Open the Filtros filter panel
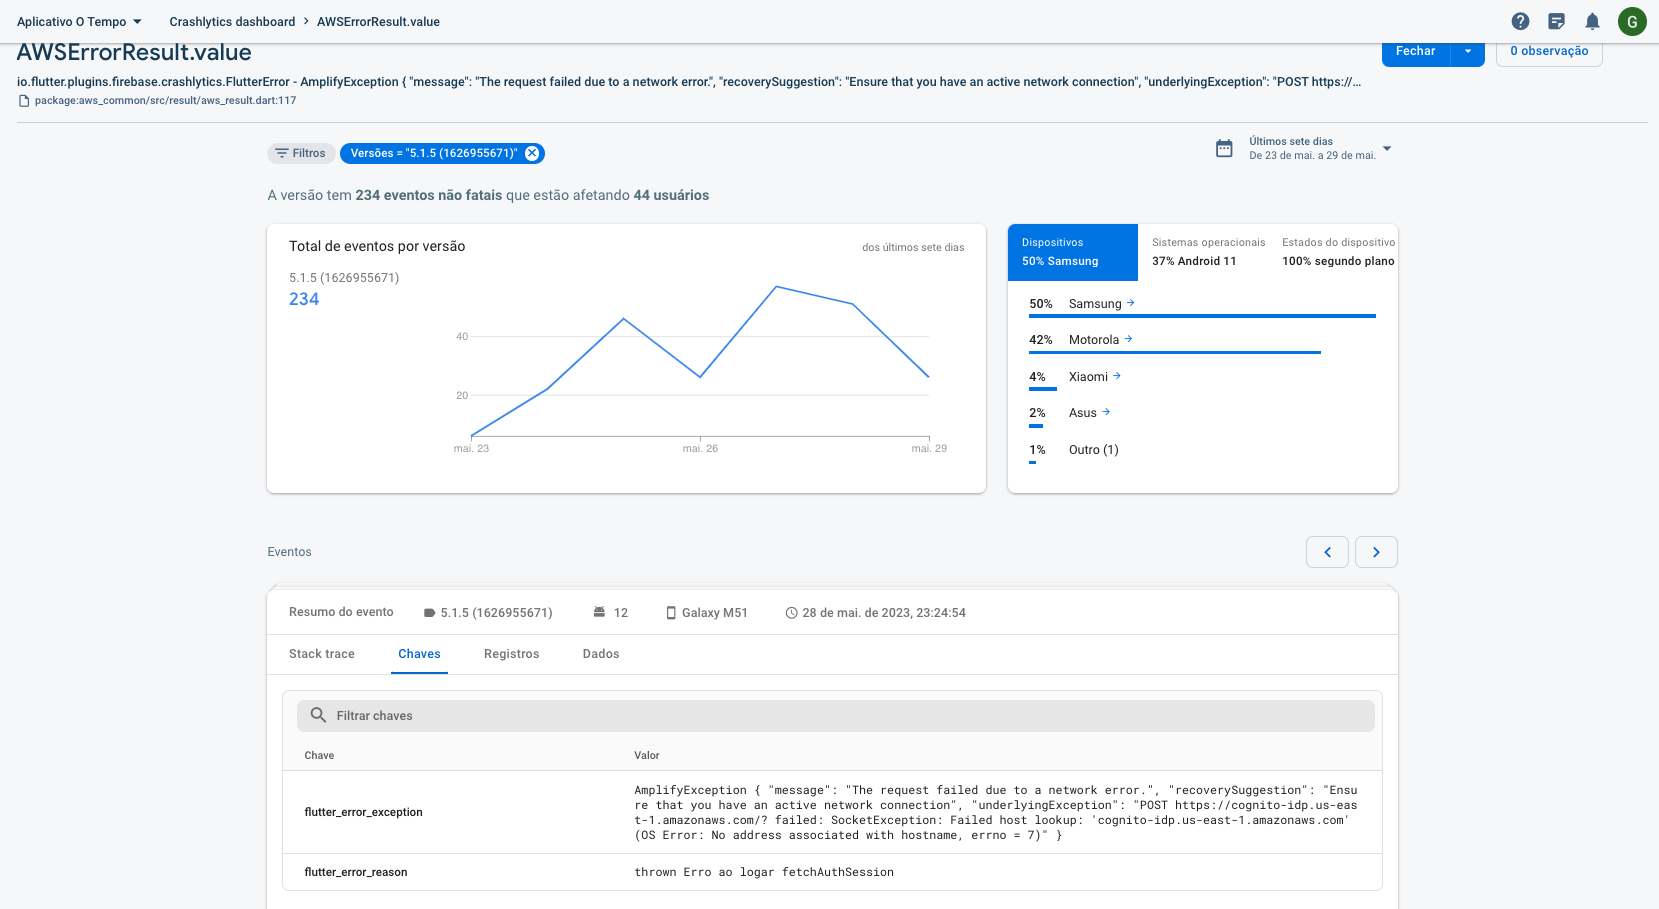The image size is (1659, 909). pyautogui.click(x=301, y=153)
